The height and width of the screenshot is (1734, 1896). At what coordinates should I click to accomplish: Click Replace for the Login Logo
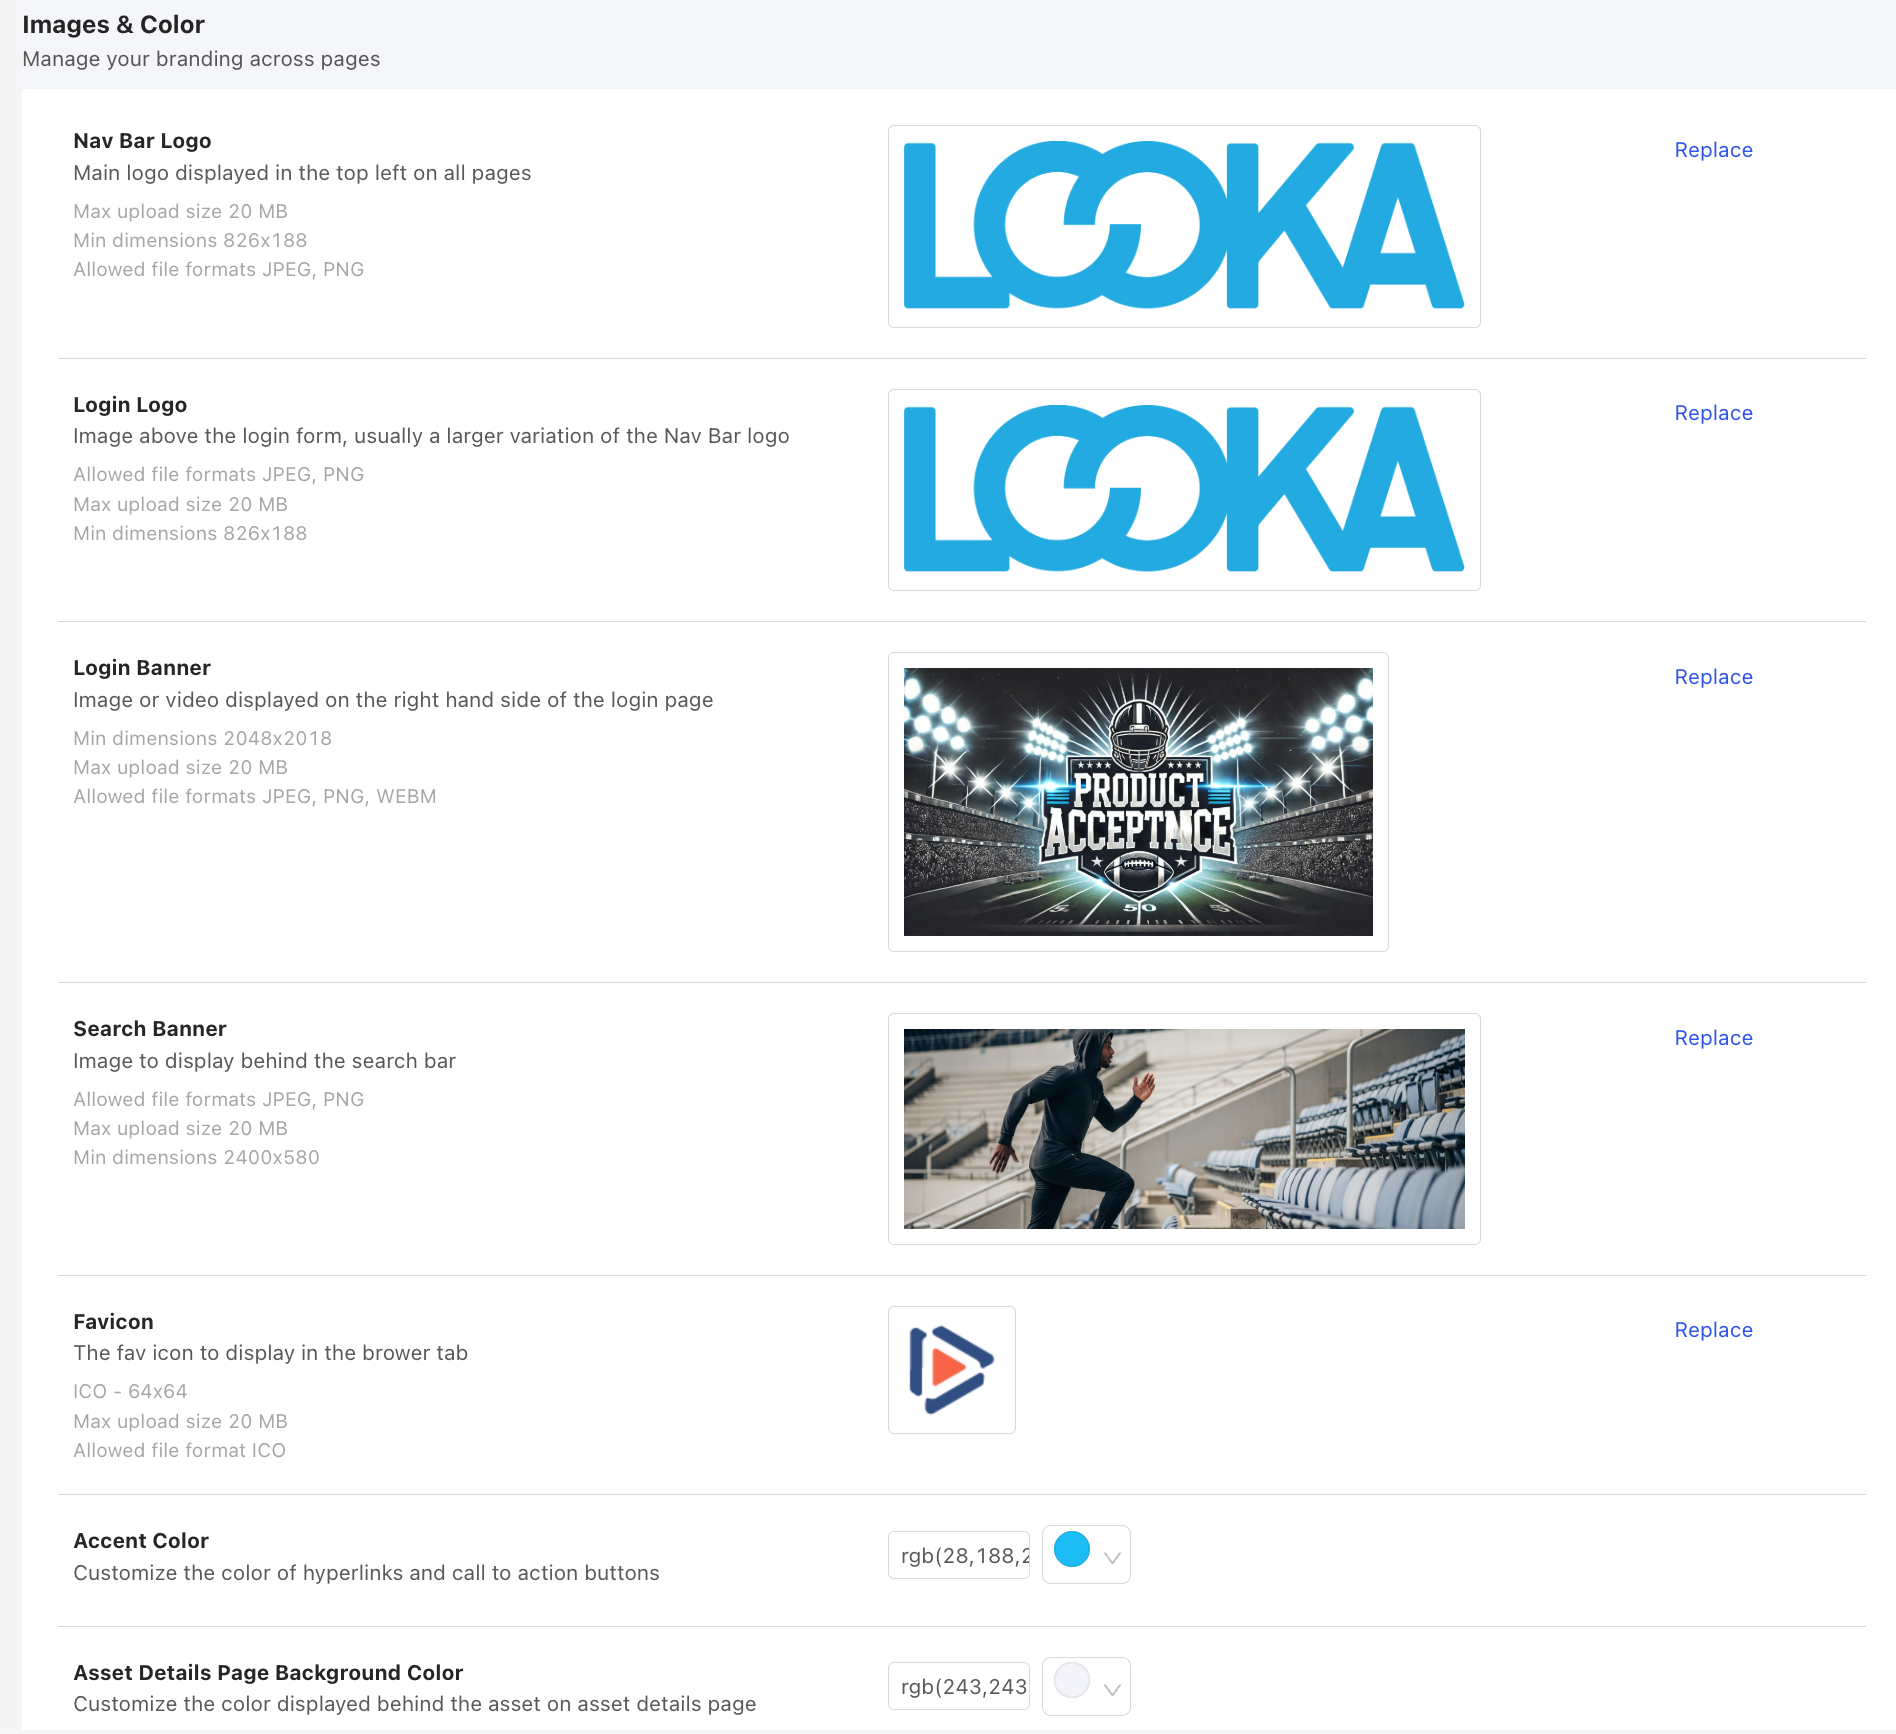tap(1713, 413)
